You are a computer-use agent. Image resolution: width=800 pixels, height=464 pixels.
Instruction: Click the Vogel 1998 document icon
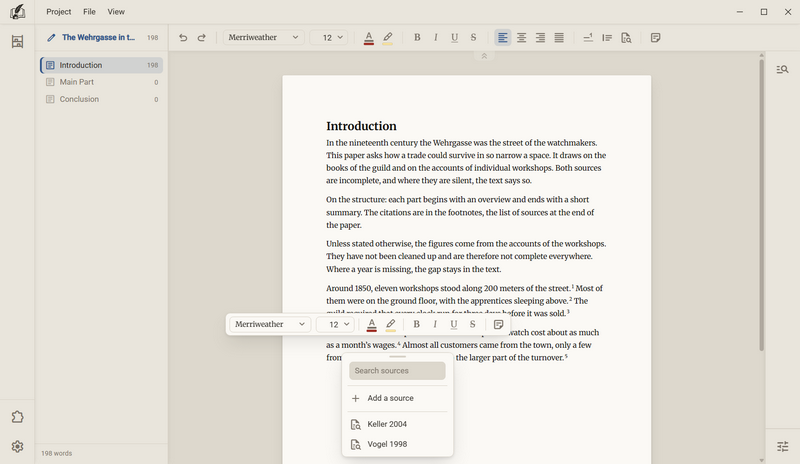(x=356, y=444)
